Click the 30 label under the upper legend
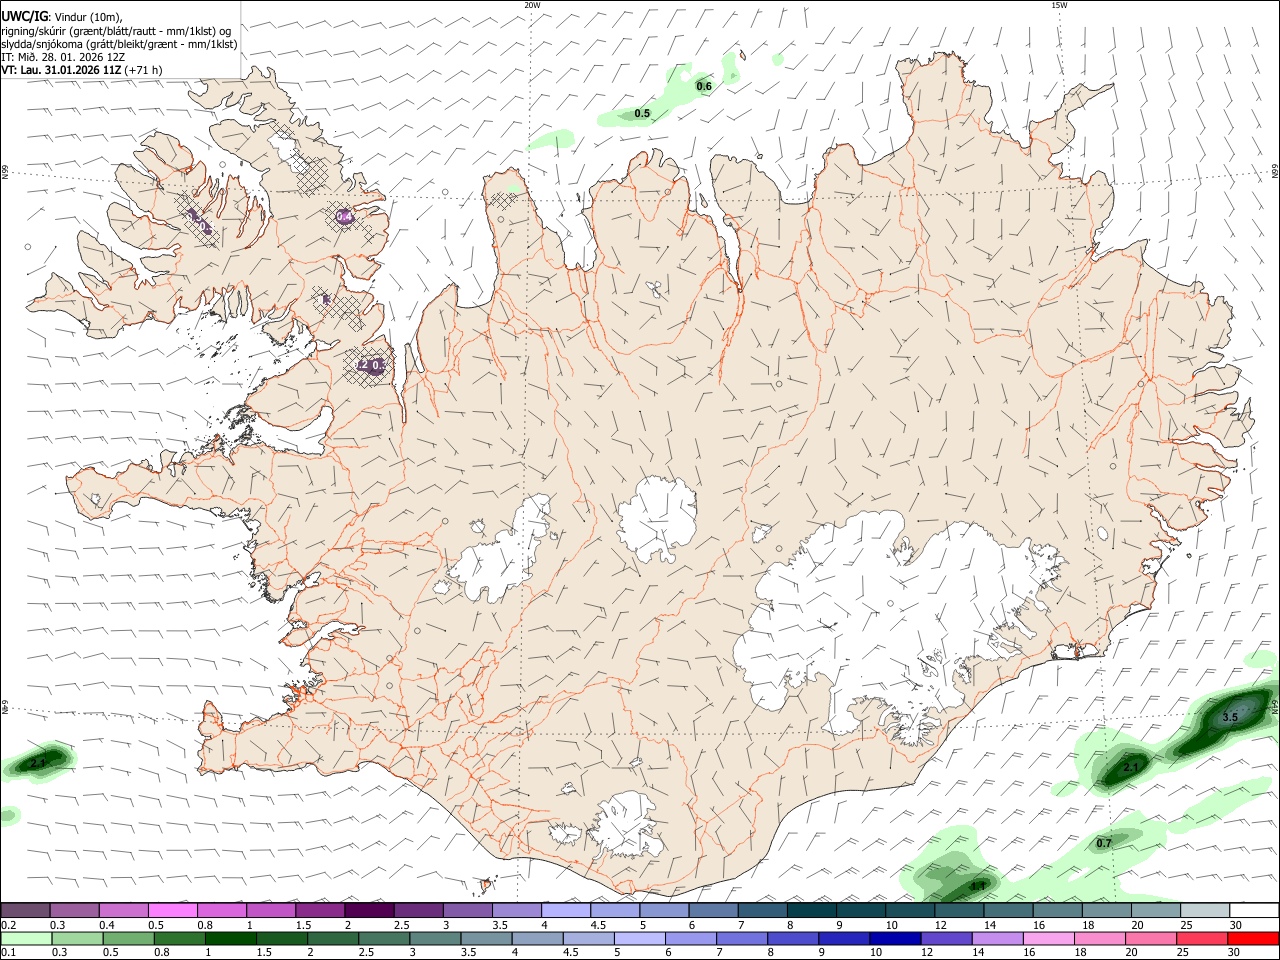The width and height of the screenshot is (1280, 960). point(1236,925)
